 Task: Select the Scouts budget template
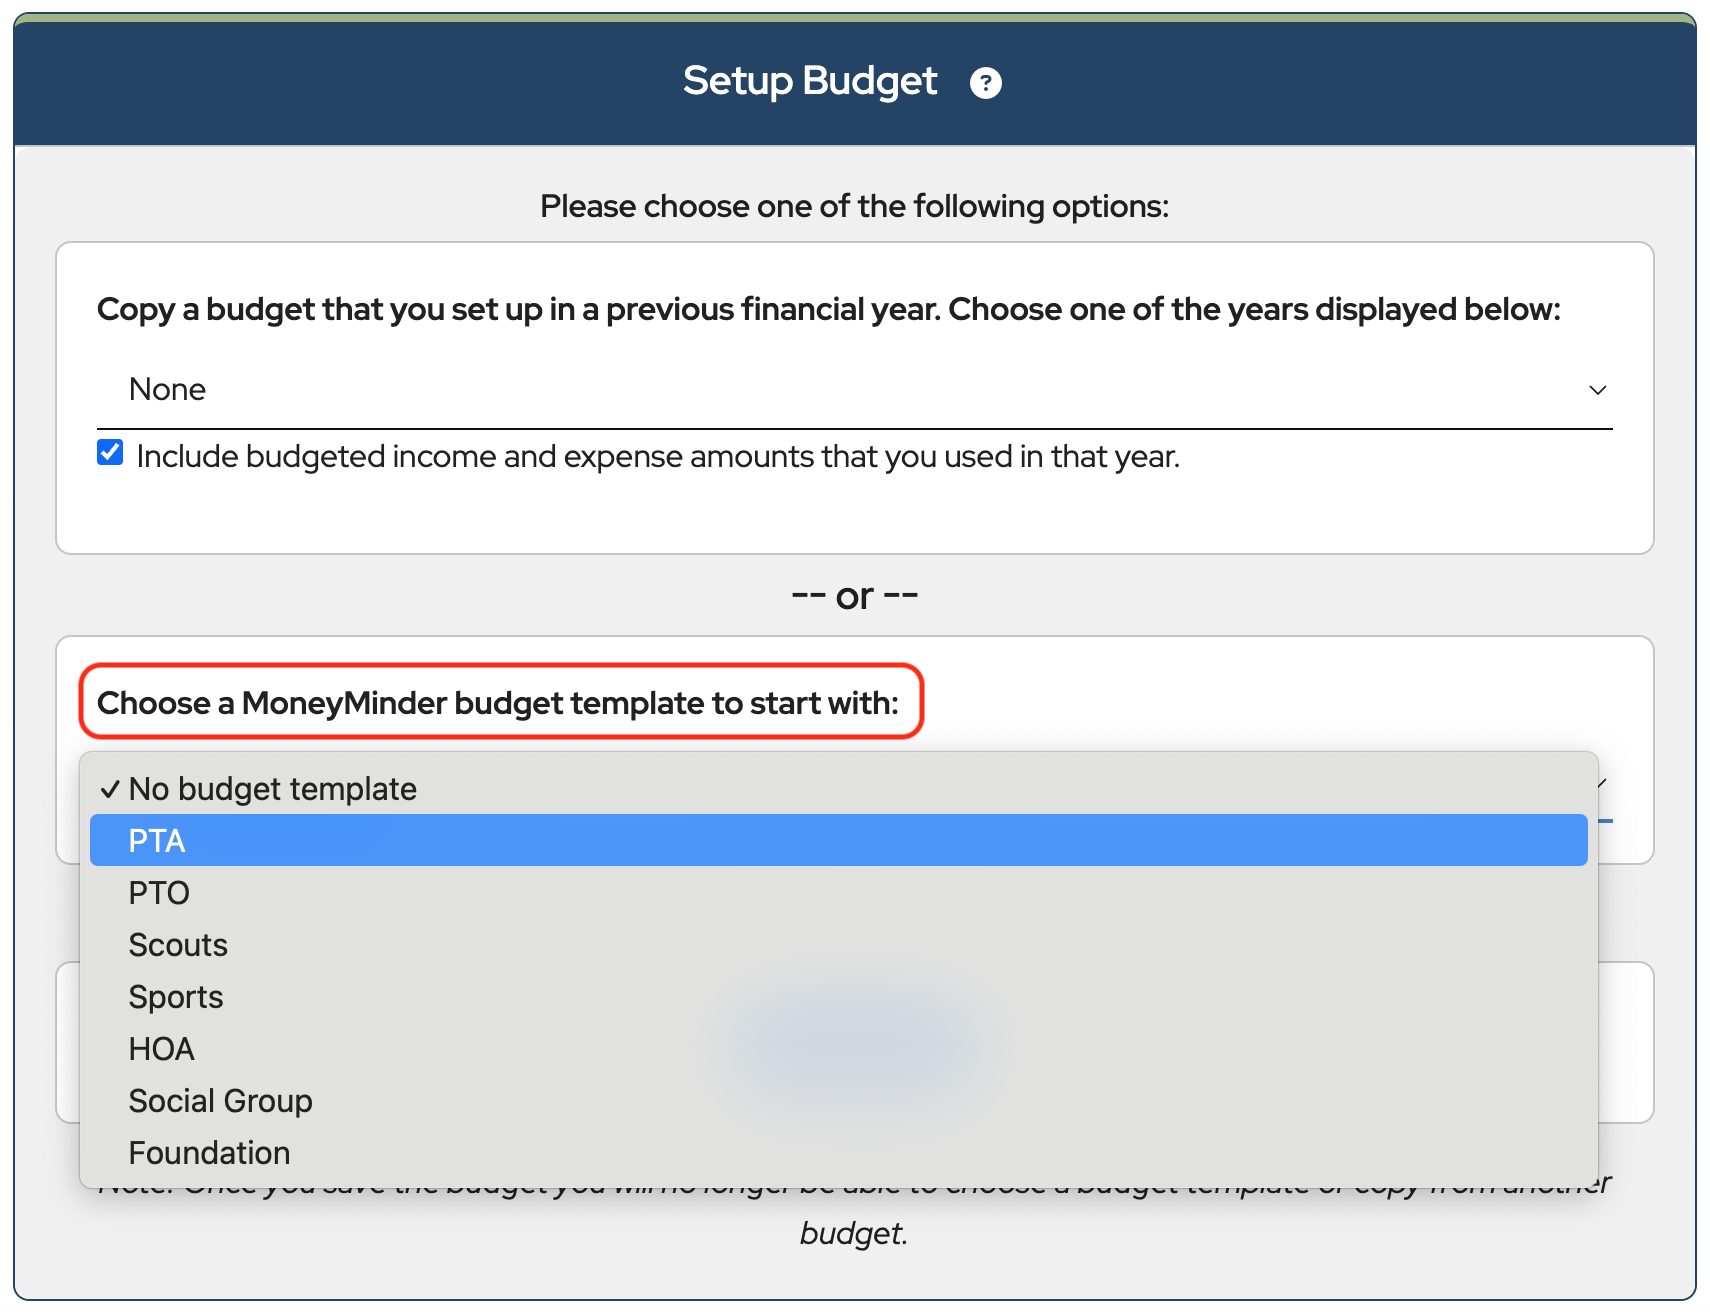click(178, 945)
